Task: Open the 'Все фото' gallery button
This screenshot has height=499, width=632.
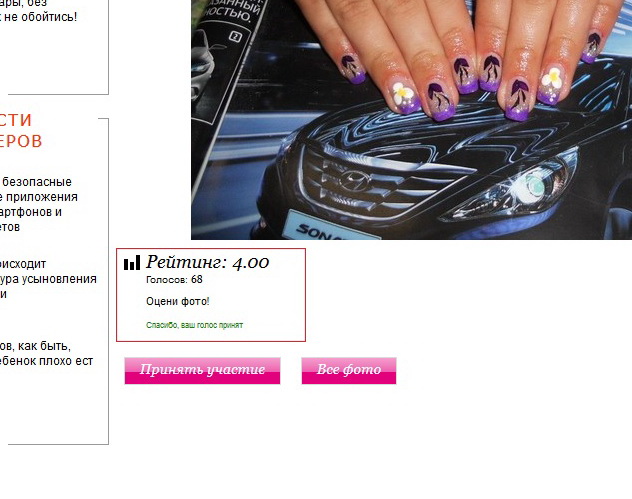Action: pos(349,370)
